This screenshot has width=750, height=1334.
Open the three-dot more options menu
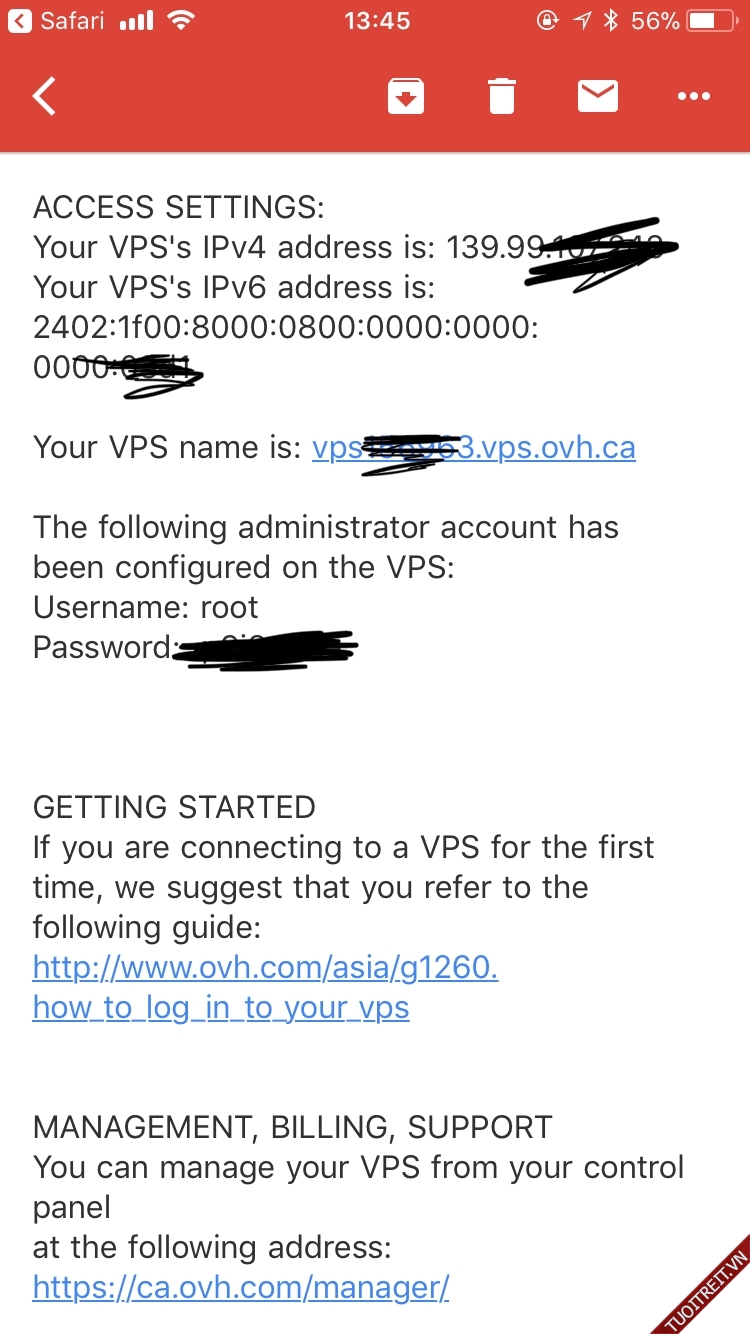click(x=693, y=97)
